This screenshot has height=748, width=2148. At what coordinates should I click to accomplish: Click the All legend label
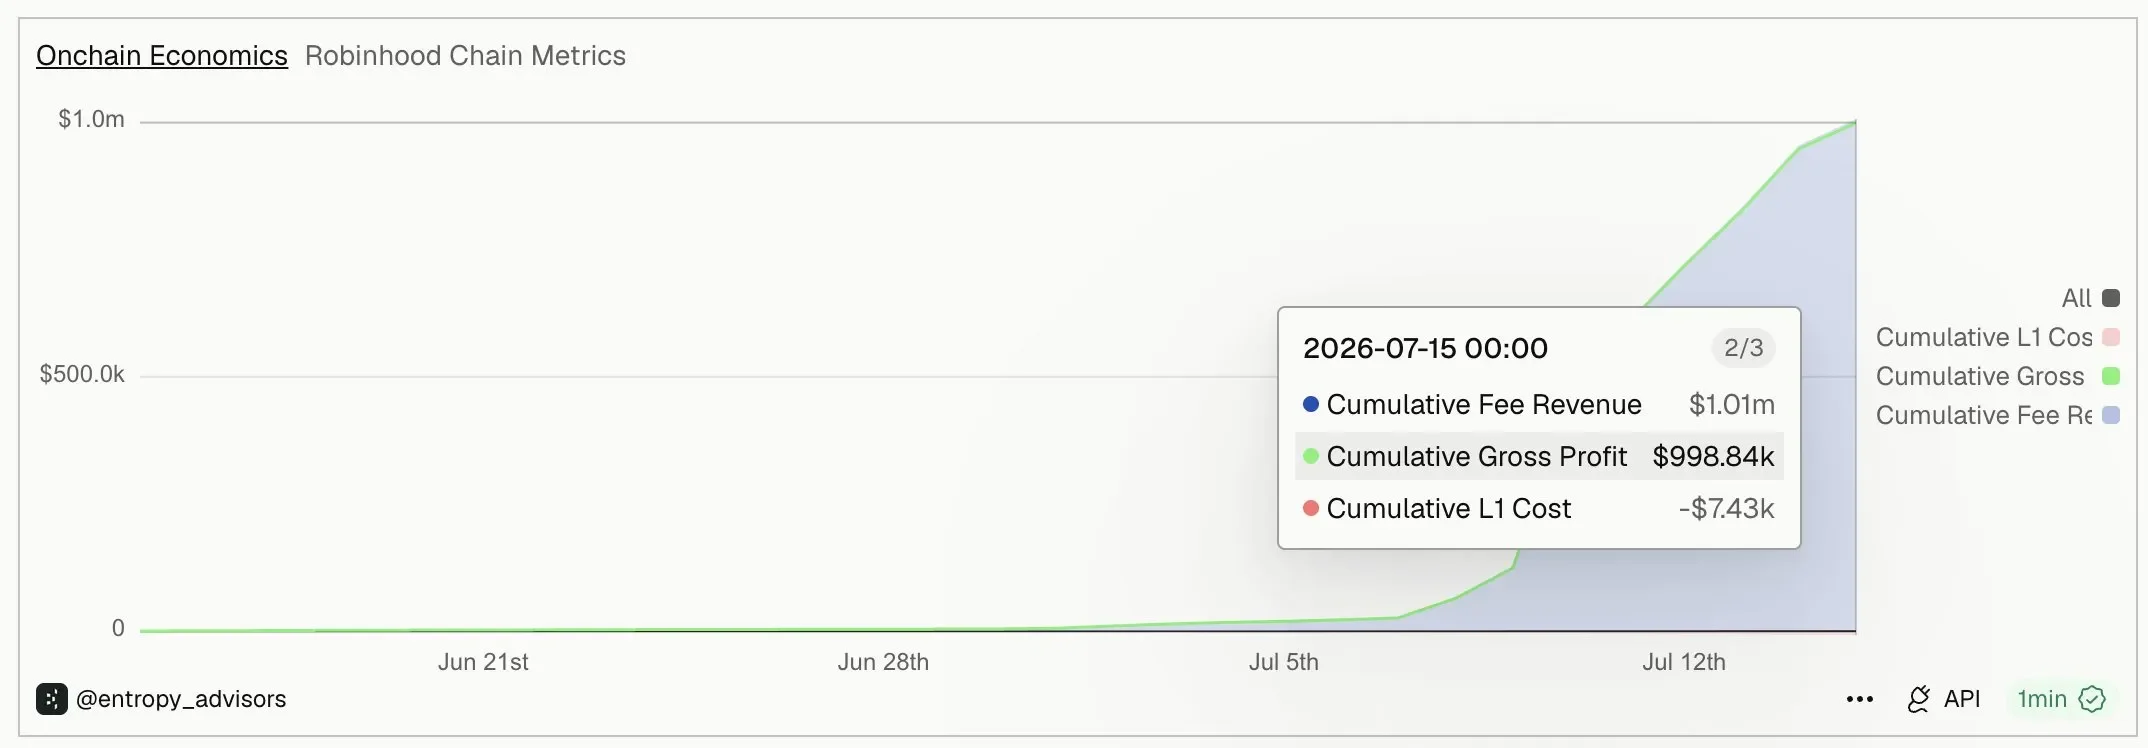(2076, 298)
